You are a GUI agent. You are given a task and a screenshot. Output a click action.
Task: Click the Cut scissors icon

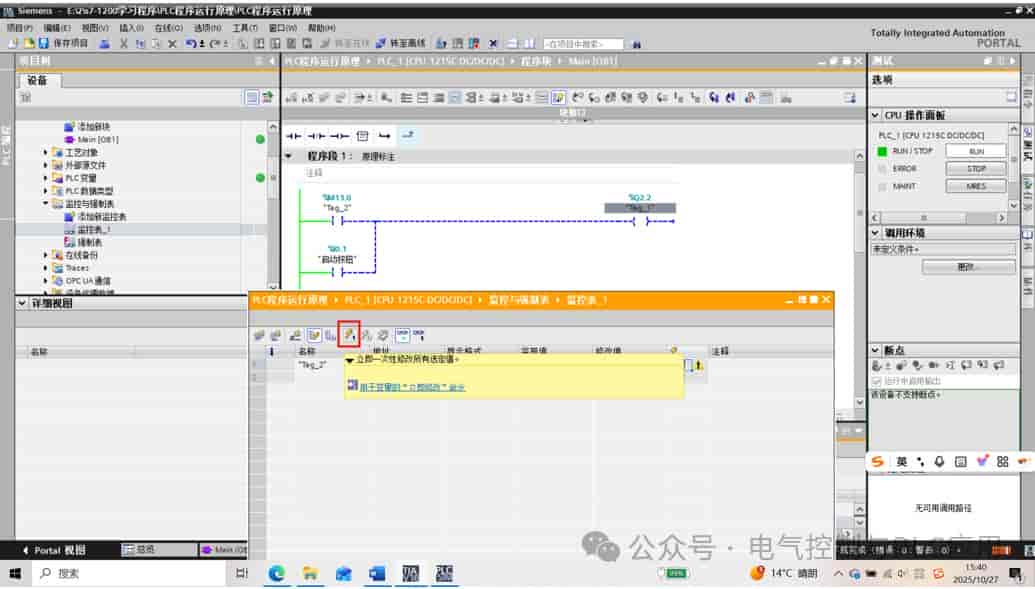123,44
